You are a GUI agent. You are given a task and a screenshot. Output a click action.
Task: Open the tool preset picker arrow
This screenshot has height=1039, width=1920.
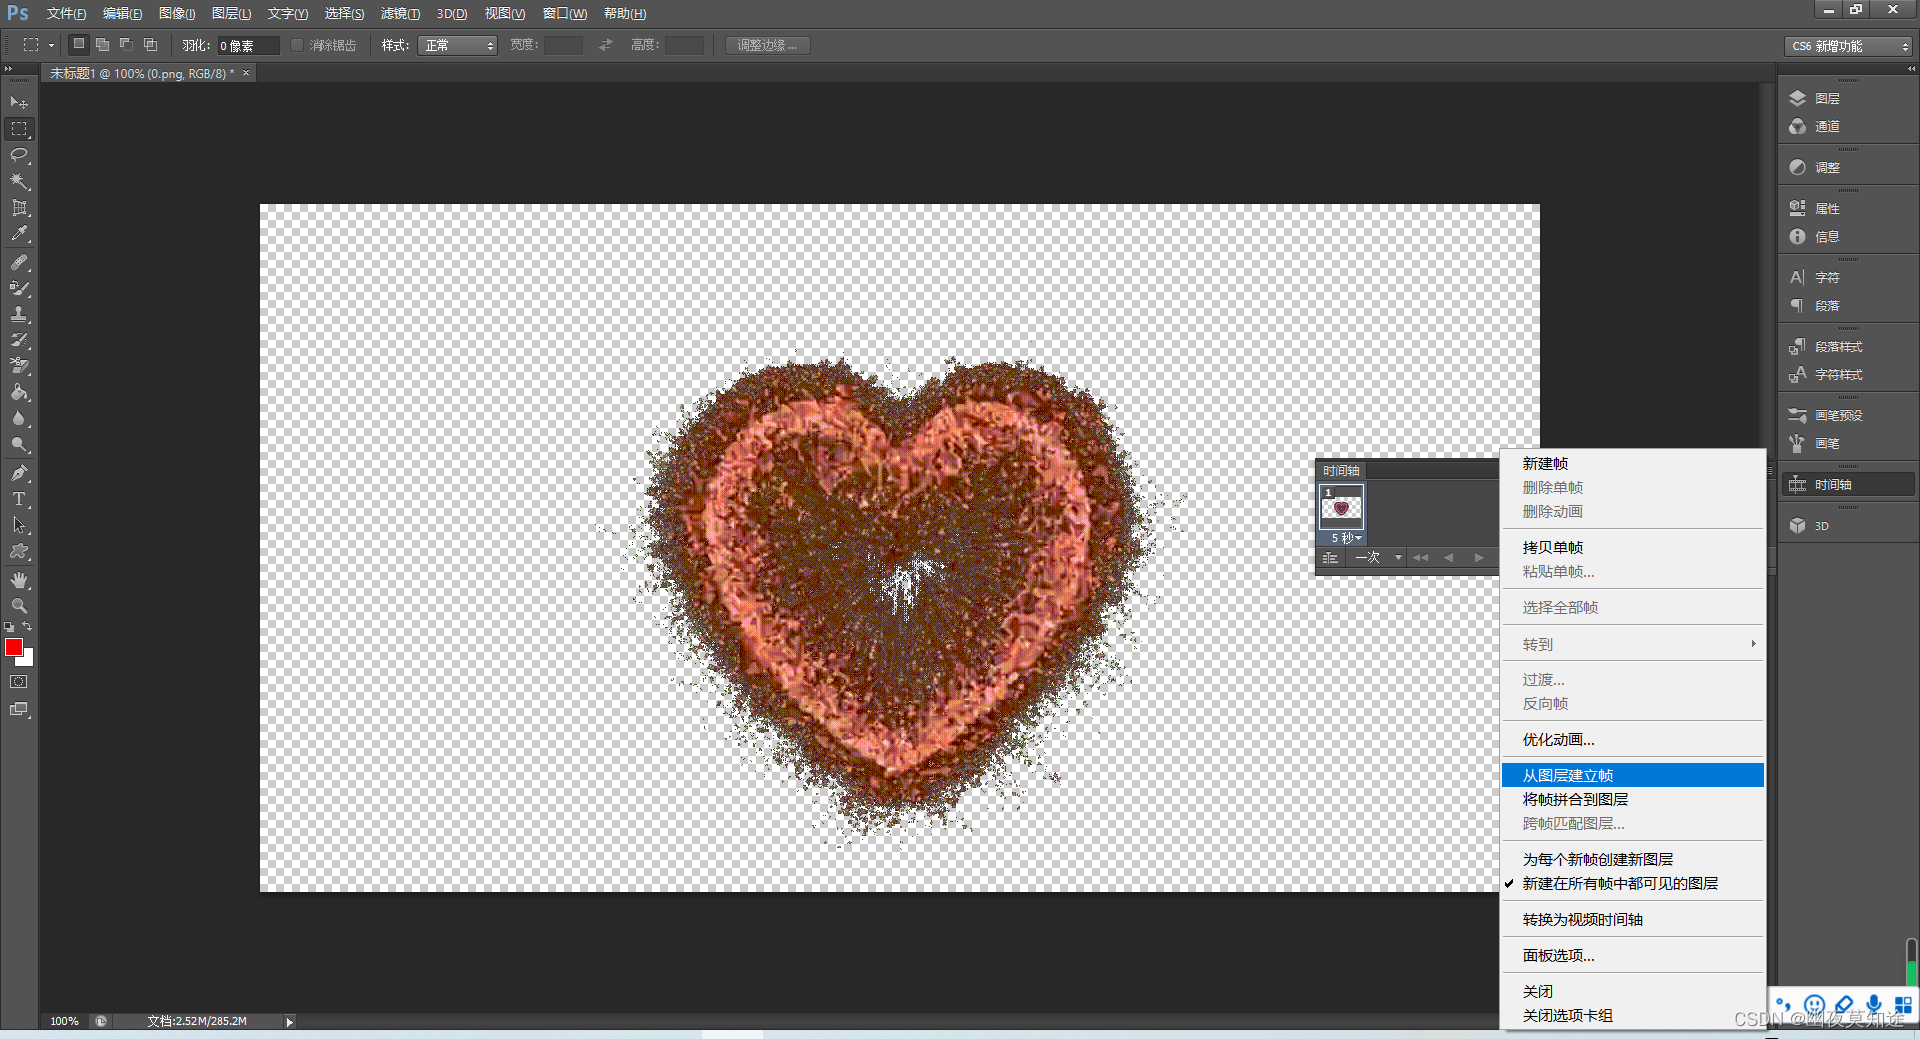(x=51, y=45)
